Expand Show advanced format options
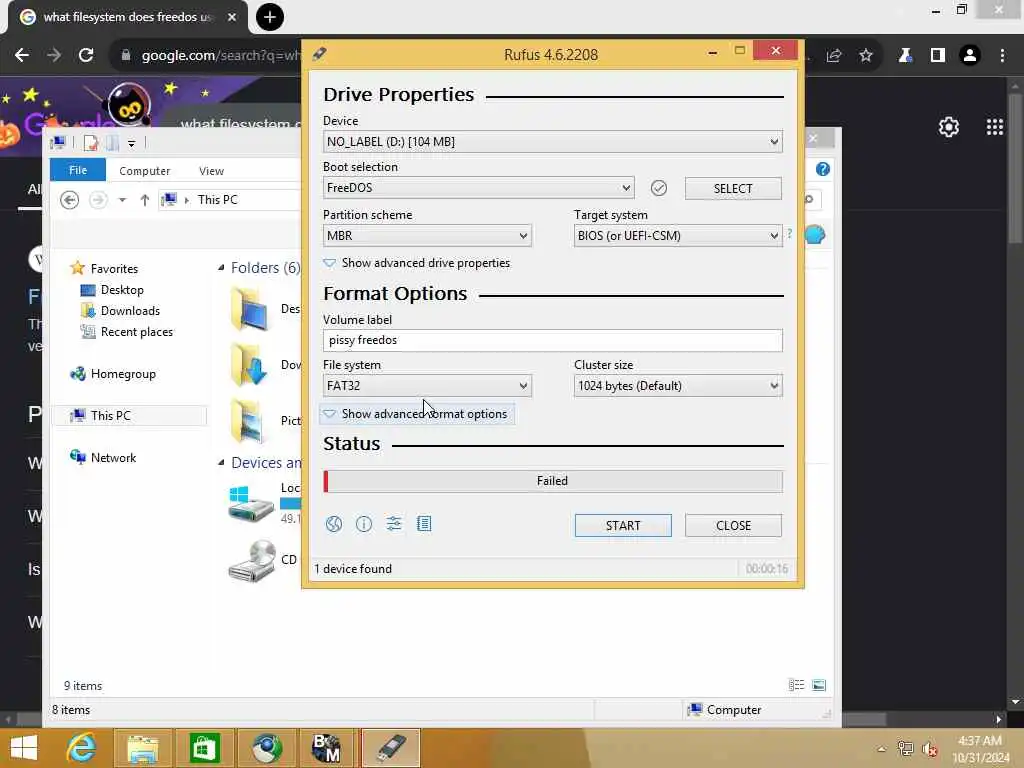This screenshot has height=768, width=1024. point(417,414)
